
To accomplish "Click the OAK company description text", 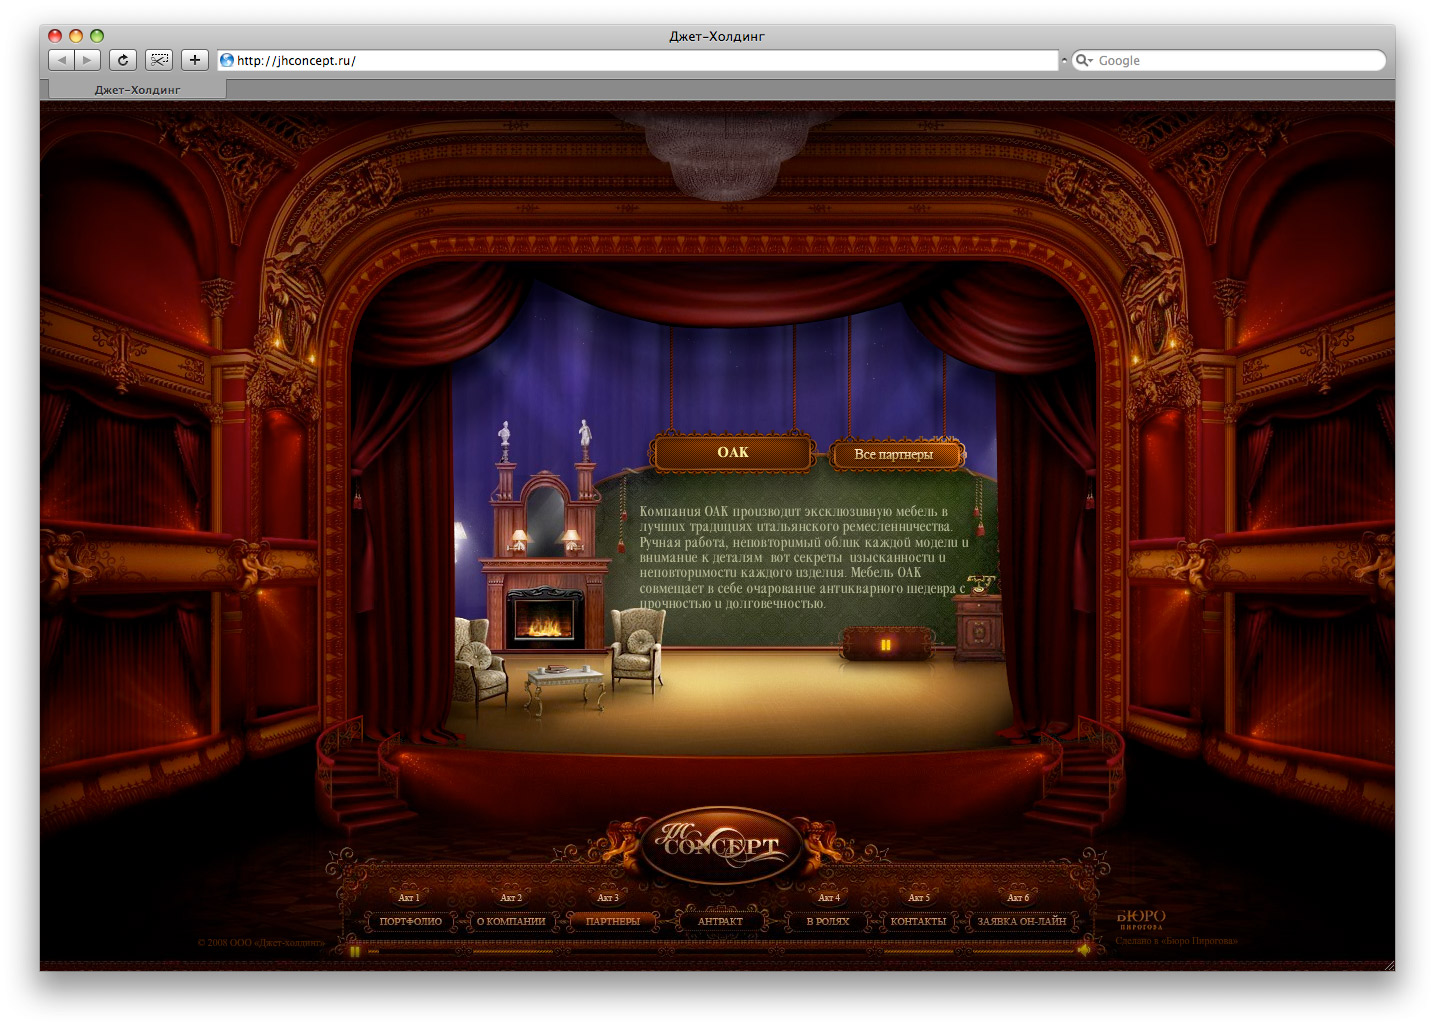I will click(x=804, y=557).
